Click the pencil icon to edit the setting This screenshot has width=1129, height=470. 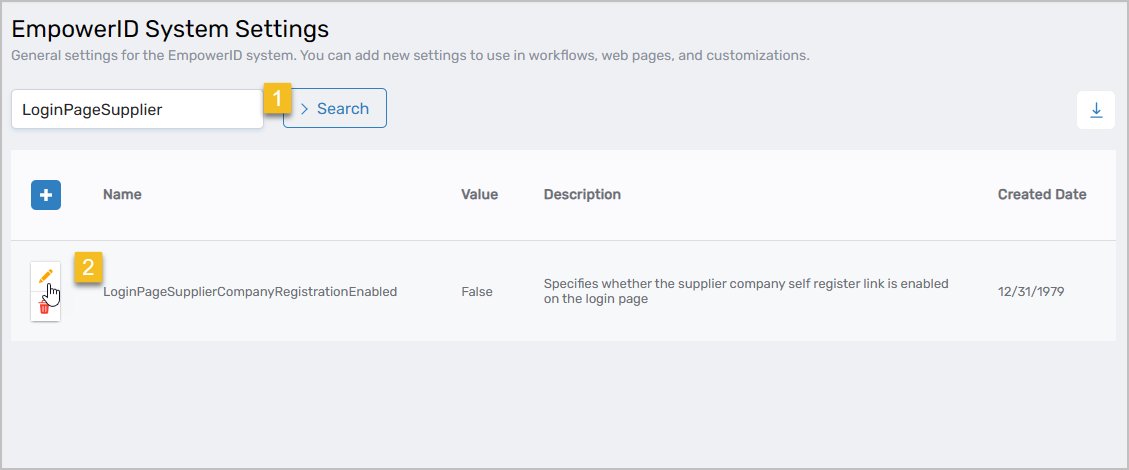pyautogui.click(x=45, y=276)
